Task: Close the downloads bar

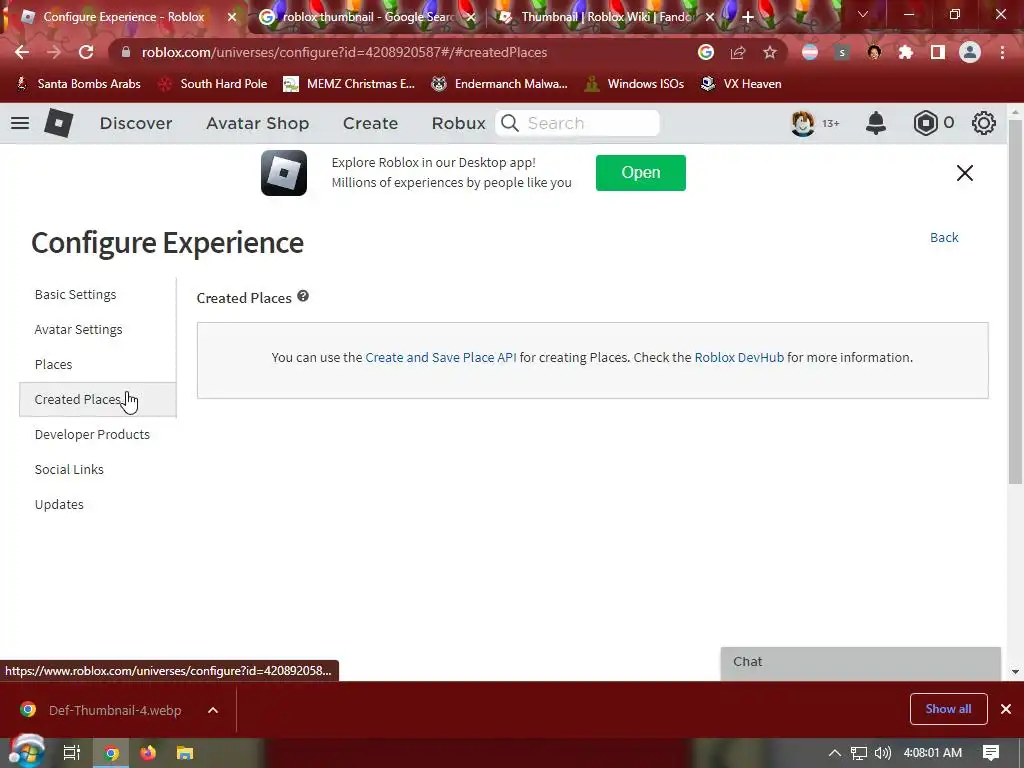Action: click(1006, 709)
